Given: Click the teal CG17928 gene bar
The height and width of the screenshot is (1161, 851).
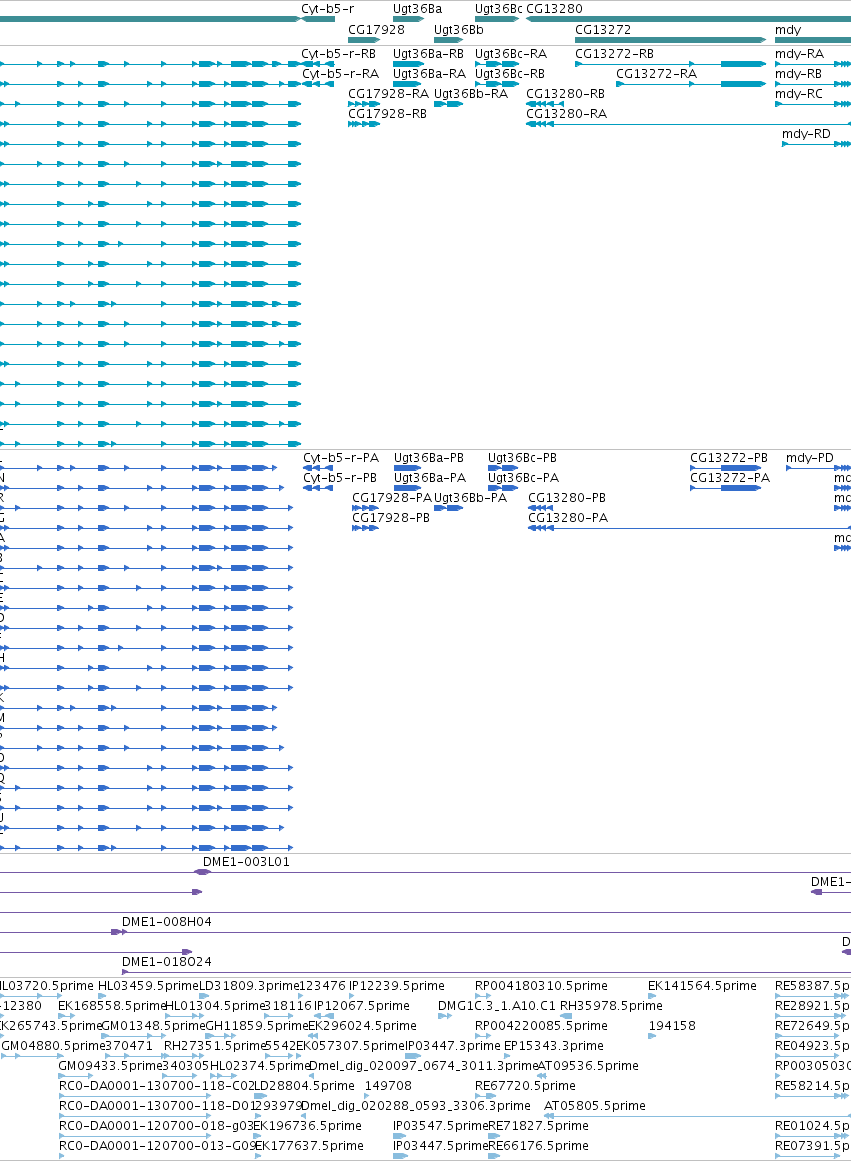Looking at the screenshot, I should click(x=364, y=40).
